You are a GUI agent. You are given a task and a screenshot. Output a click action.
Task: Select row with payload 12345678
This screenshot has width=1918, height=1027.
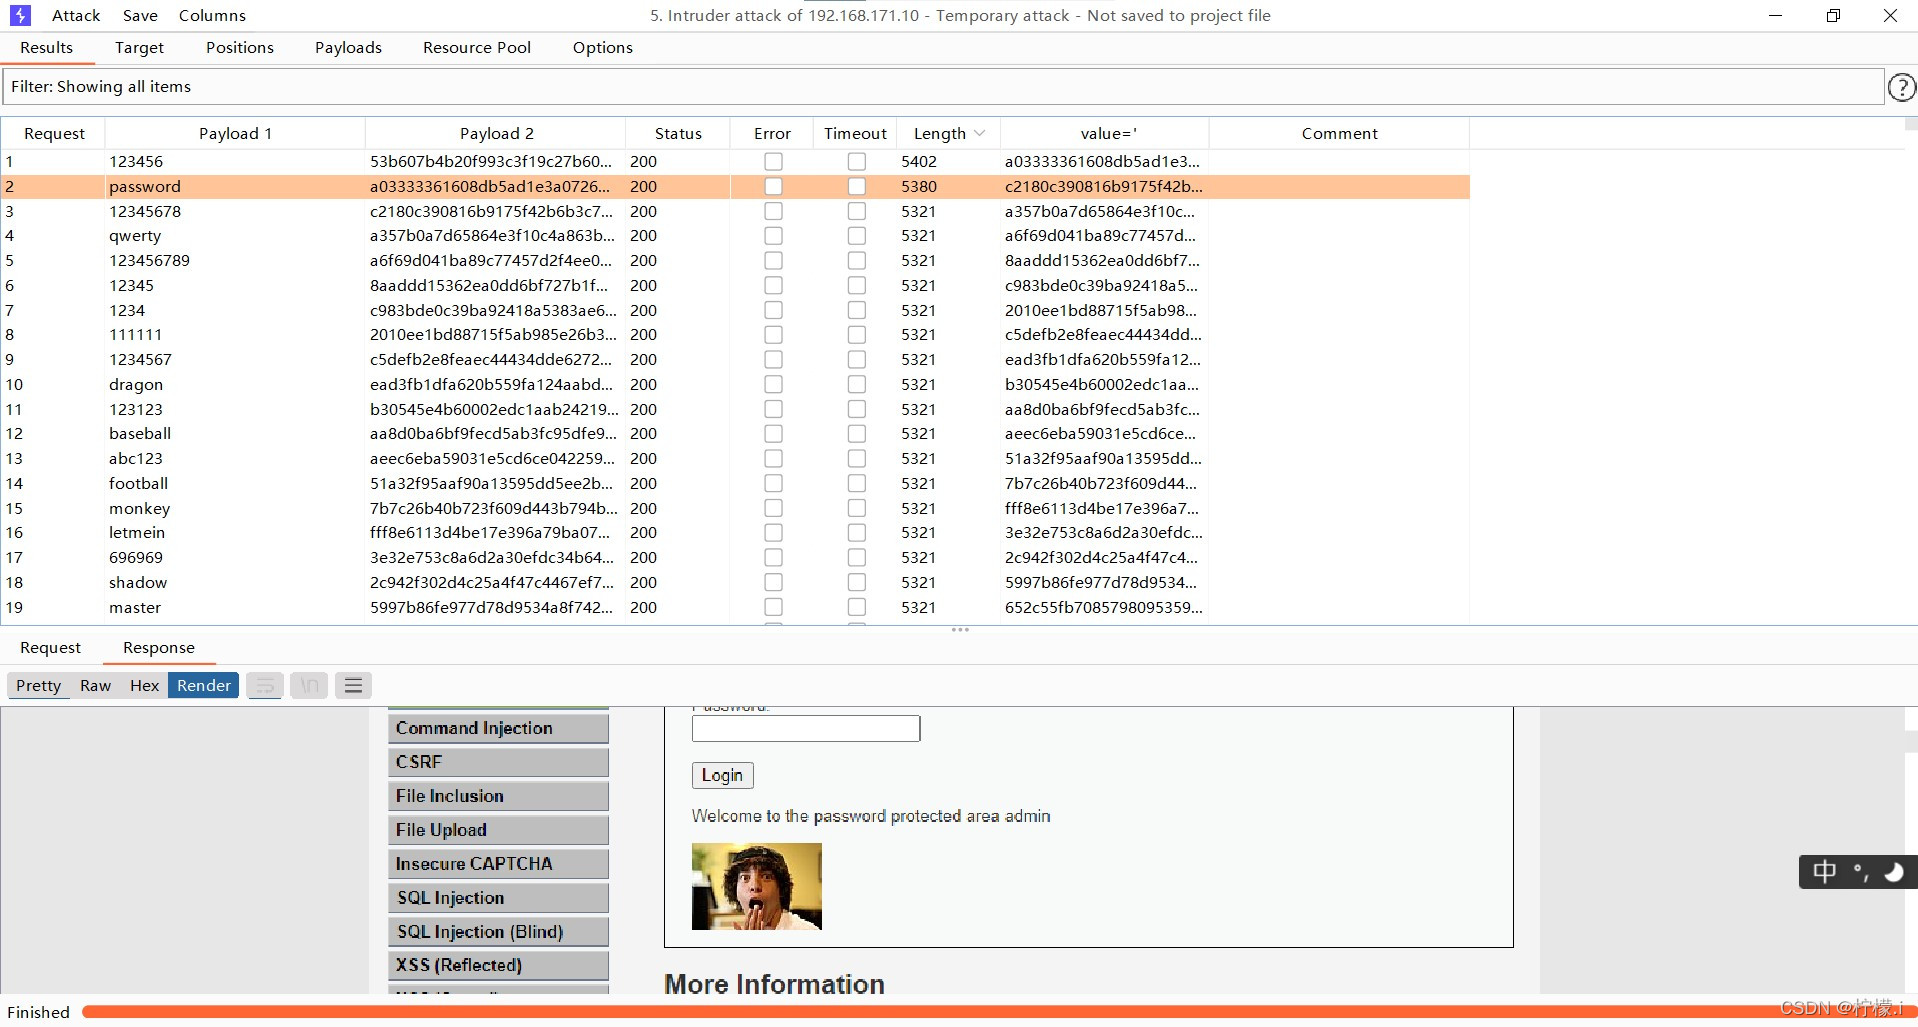[x=735, y=211]
